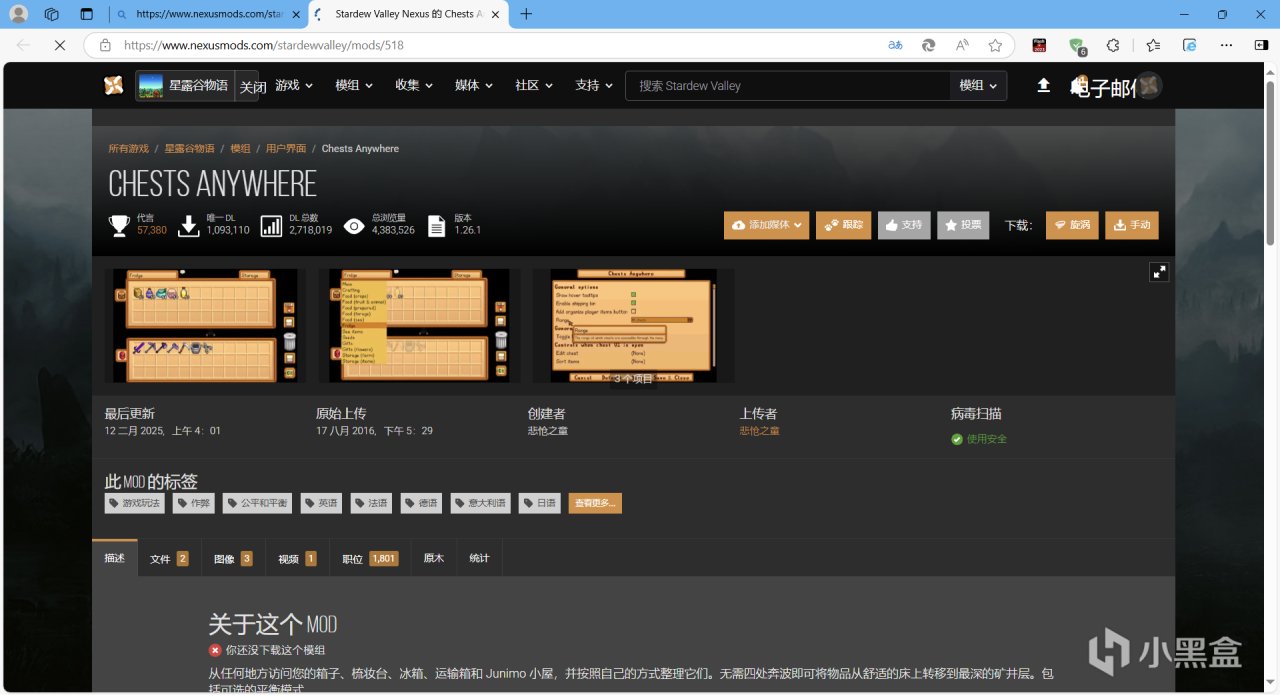Click the address bar URL

click(264, 45)
